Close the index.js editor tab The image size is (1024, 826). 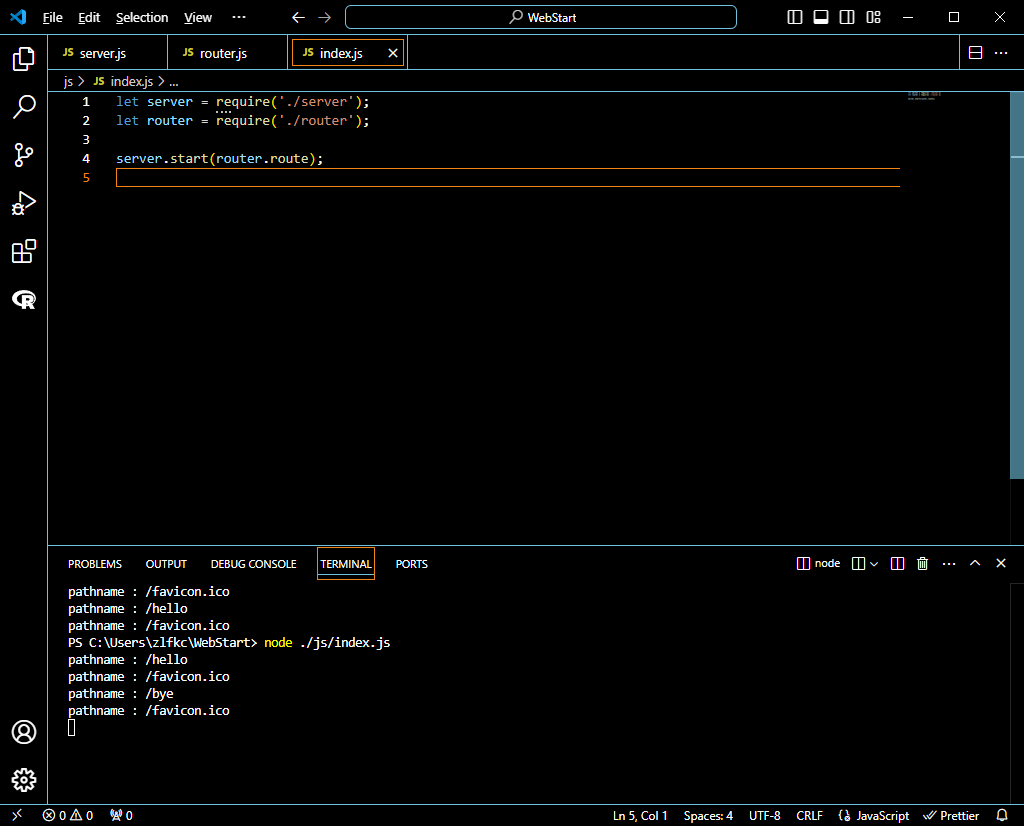coord(392,53)
